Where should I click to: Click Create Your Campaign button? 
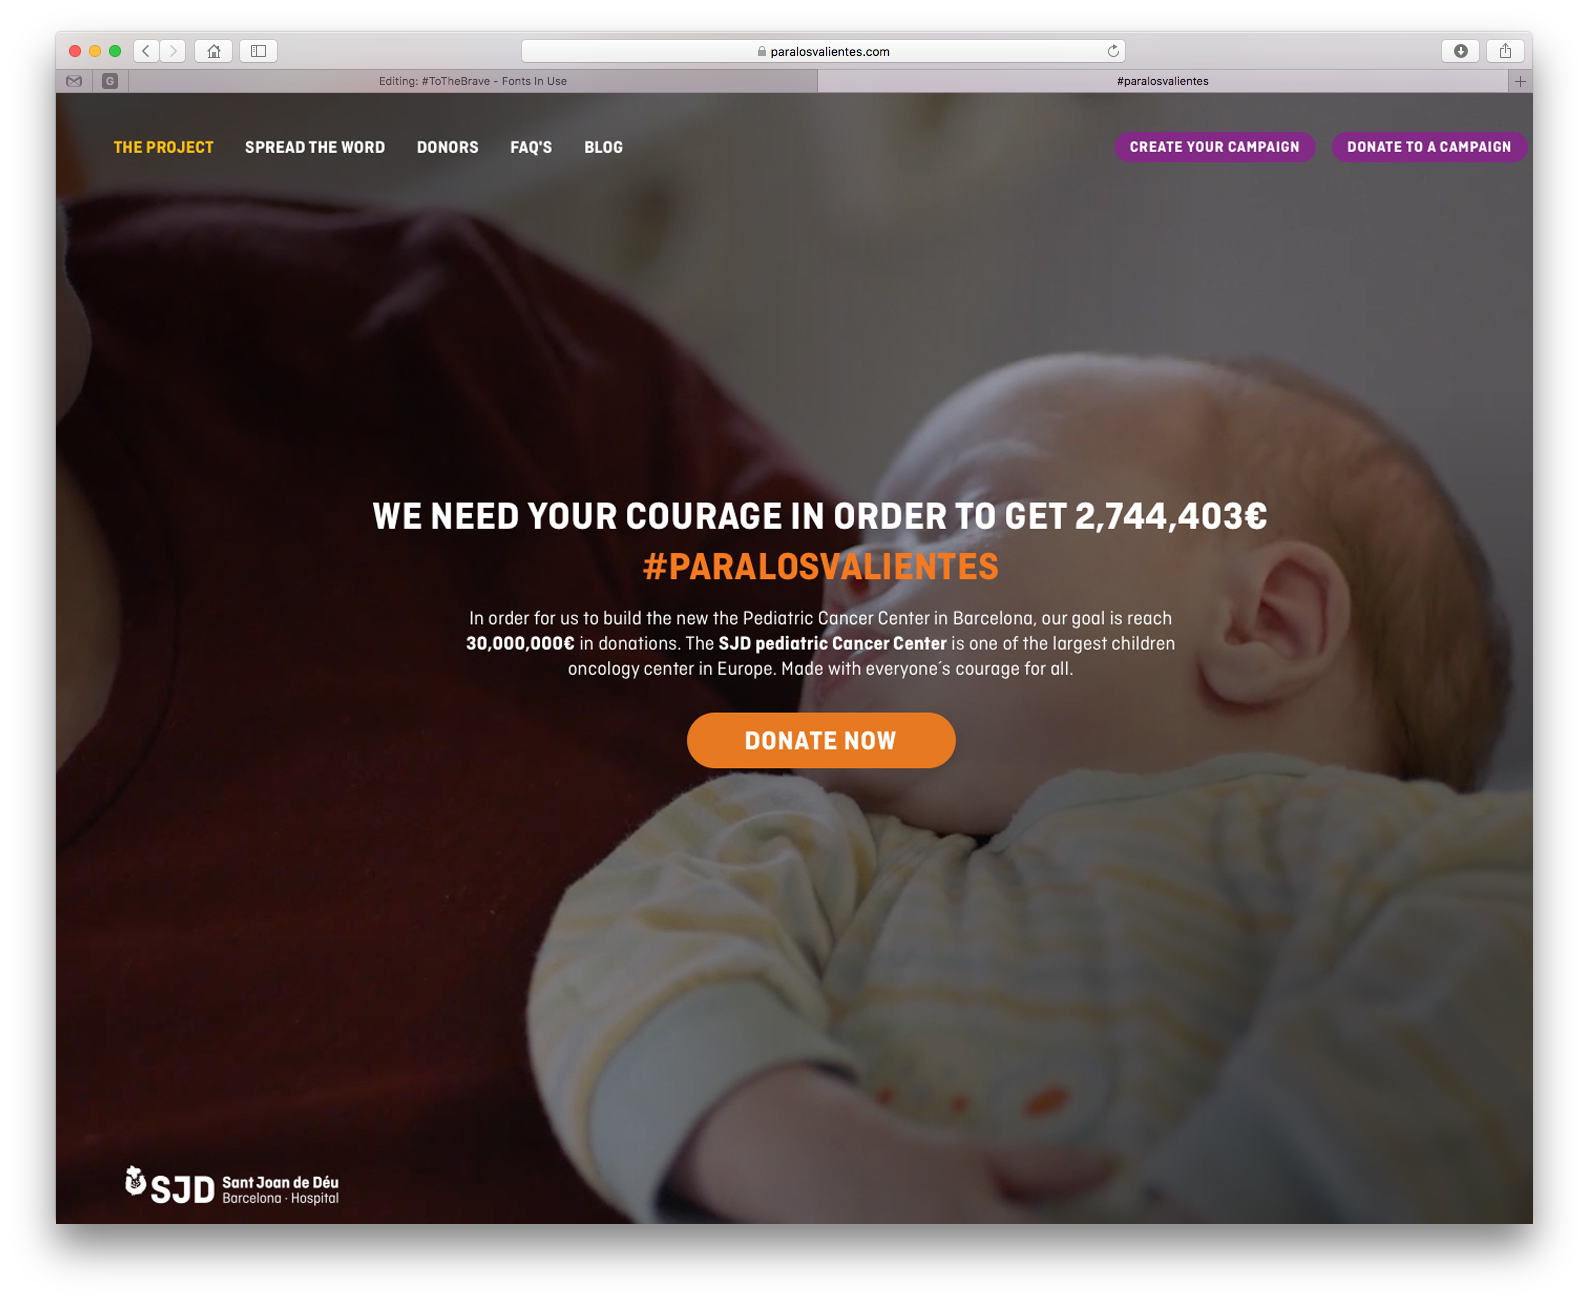click(x=1215, y=147)
